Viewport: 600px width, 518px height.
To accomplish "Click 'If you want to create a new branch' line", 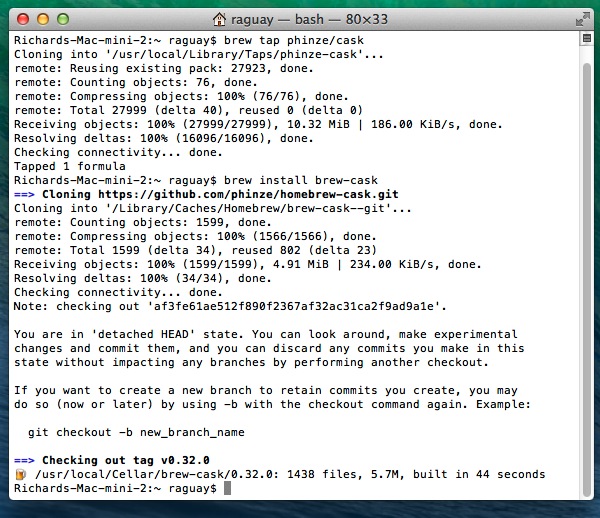I will point(266,391).
